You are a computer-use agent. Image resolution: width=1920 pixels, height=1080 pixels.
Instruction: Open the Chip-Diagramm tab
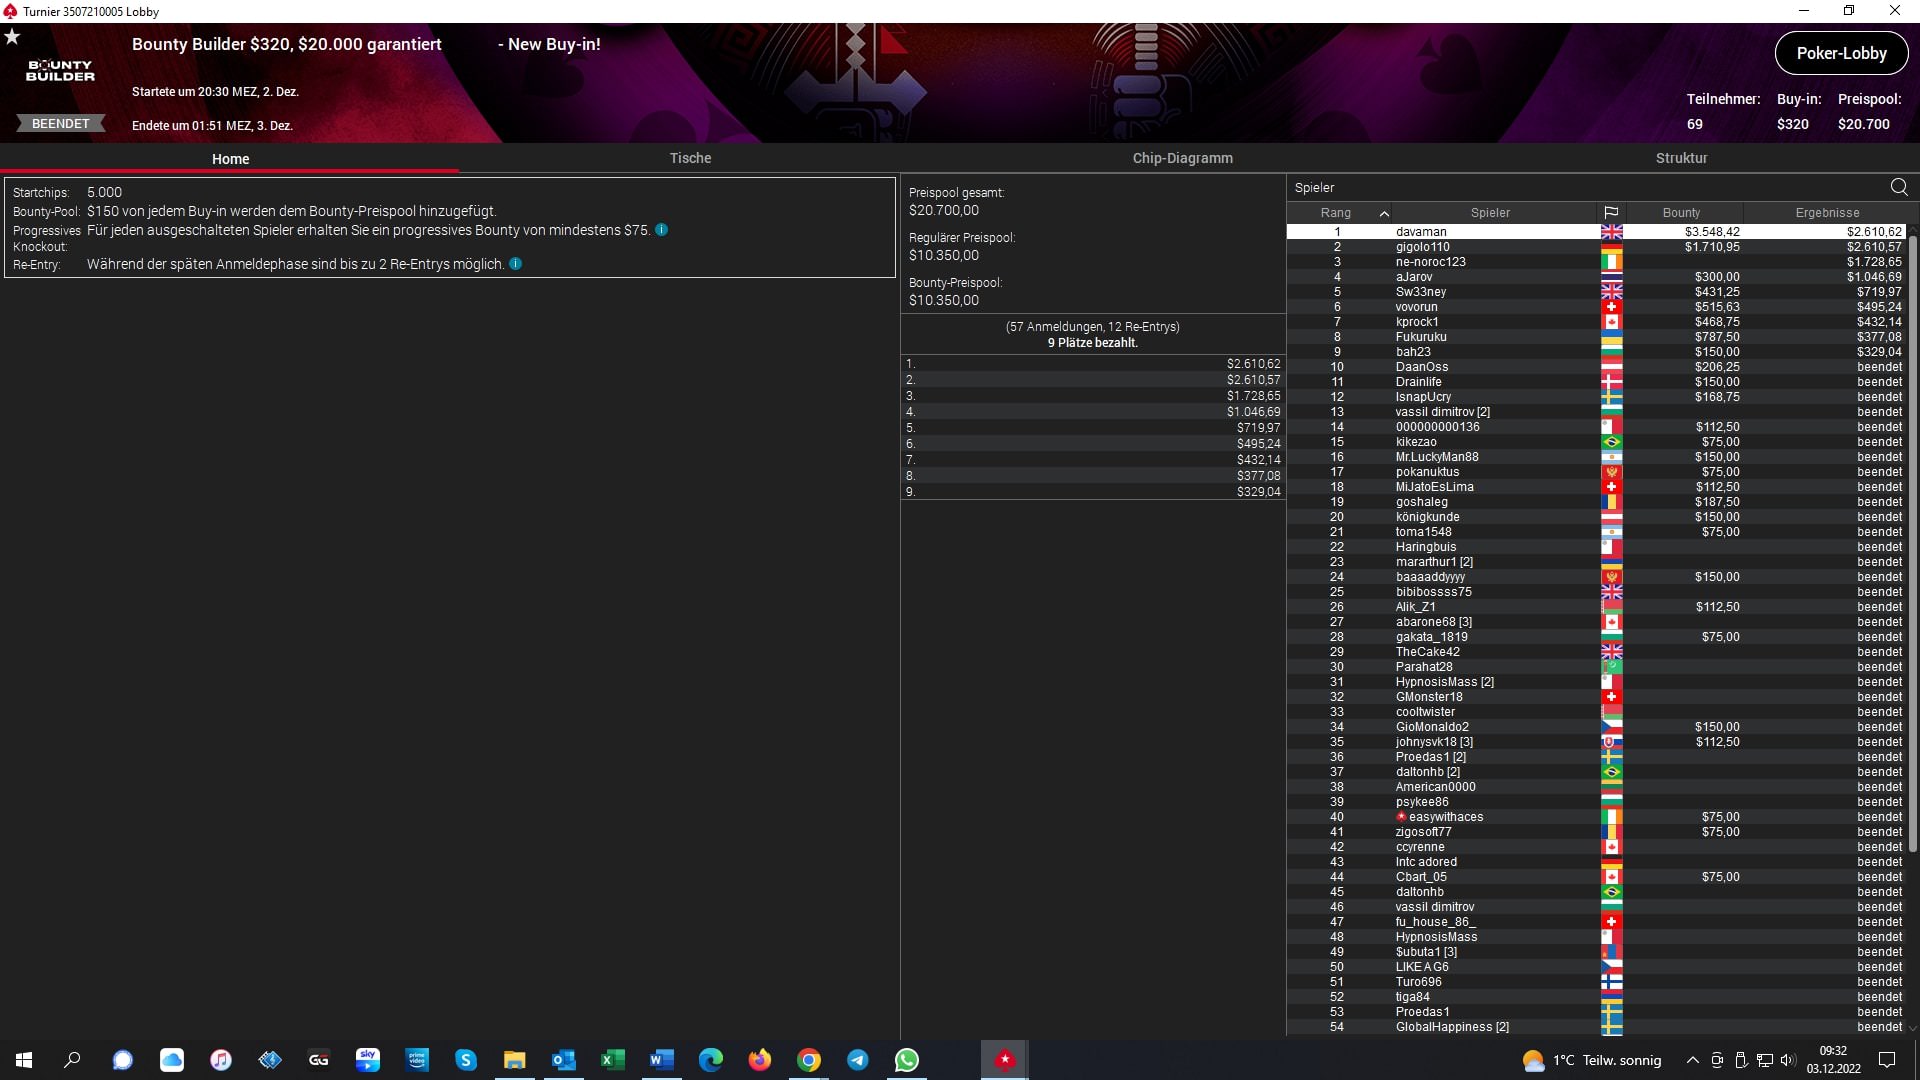tap(1182, 158)
